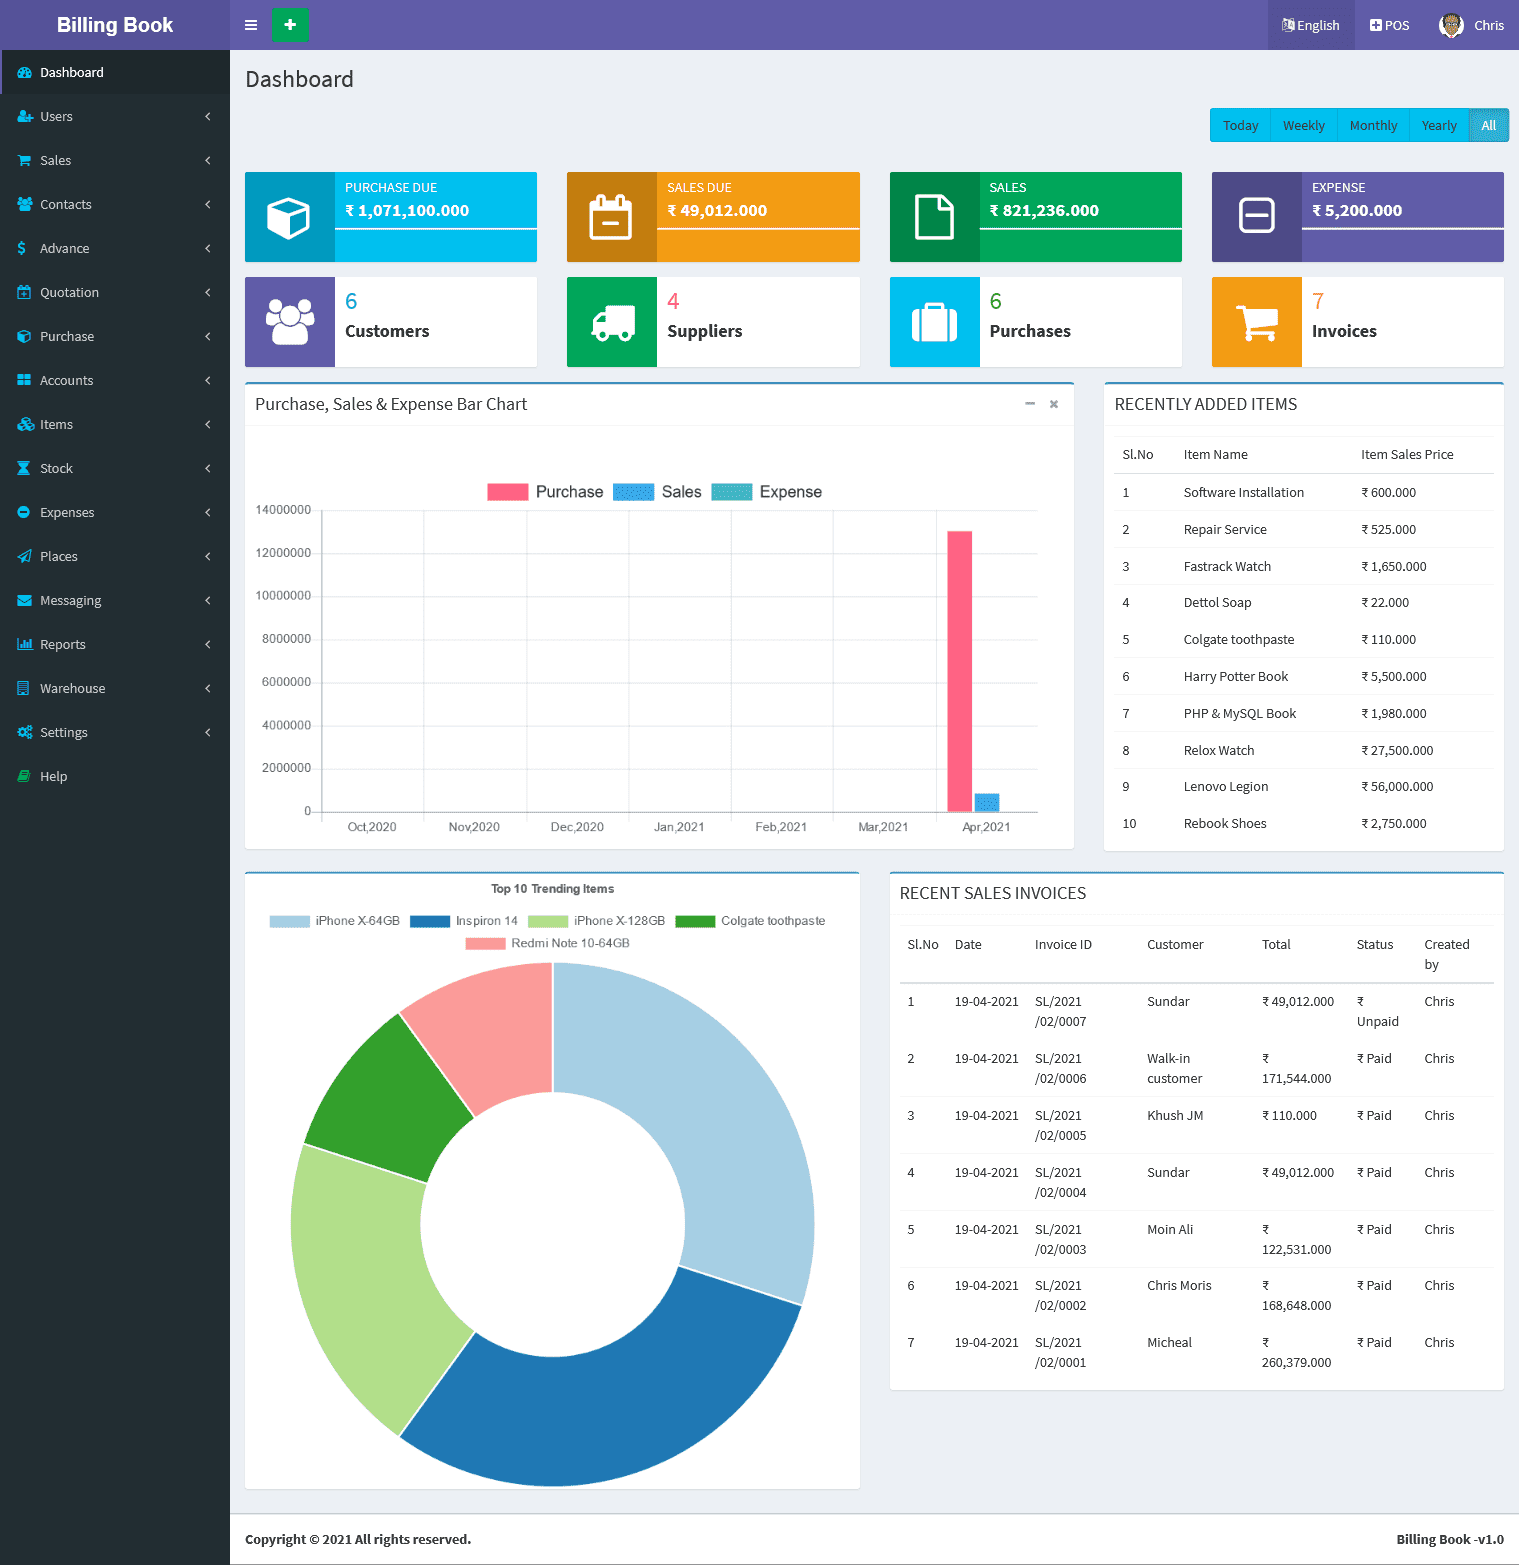The image size is (1519, 1565).
Task: Toggle Purchase series in bar chart legend
Action: [x=545, y=492]
